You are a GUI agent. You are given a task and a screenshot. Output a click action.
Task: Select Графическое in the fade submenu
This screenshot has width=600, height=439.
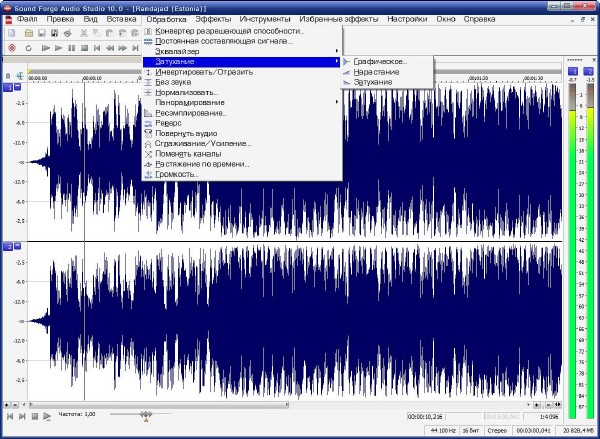click(379, 62)
